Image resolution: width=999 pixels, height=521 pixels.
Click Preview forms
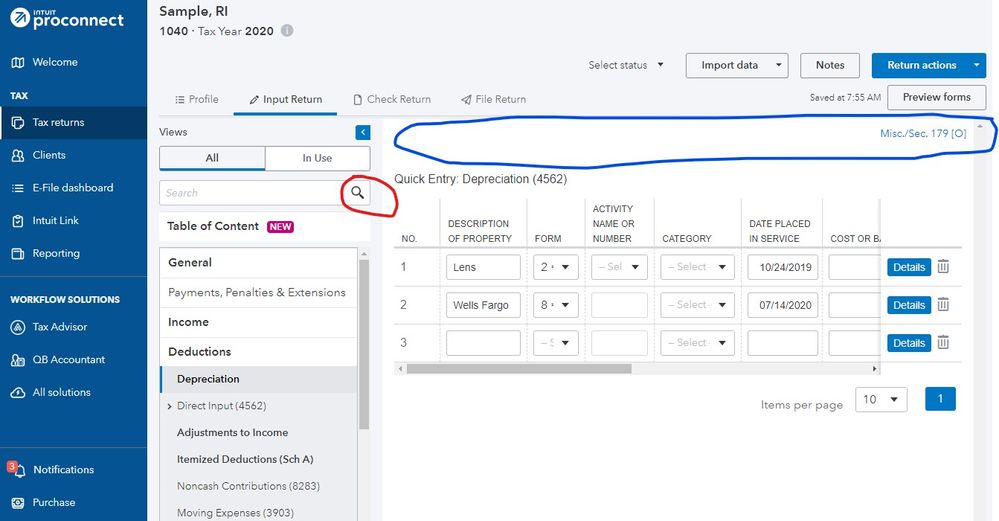[x=936, y=97]
